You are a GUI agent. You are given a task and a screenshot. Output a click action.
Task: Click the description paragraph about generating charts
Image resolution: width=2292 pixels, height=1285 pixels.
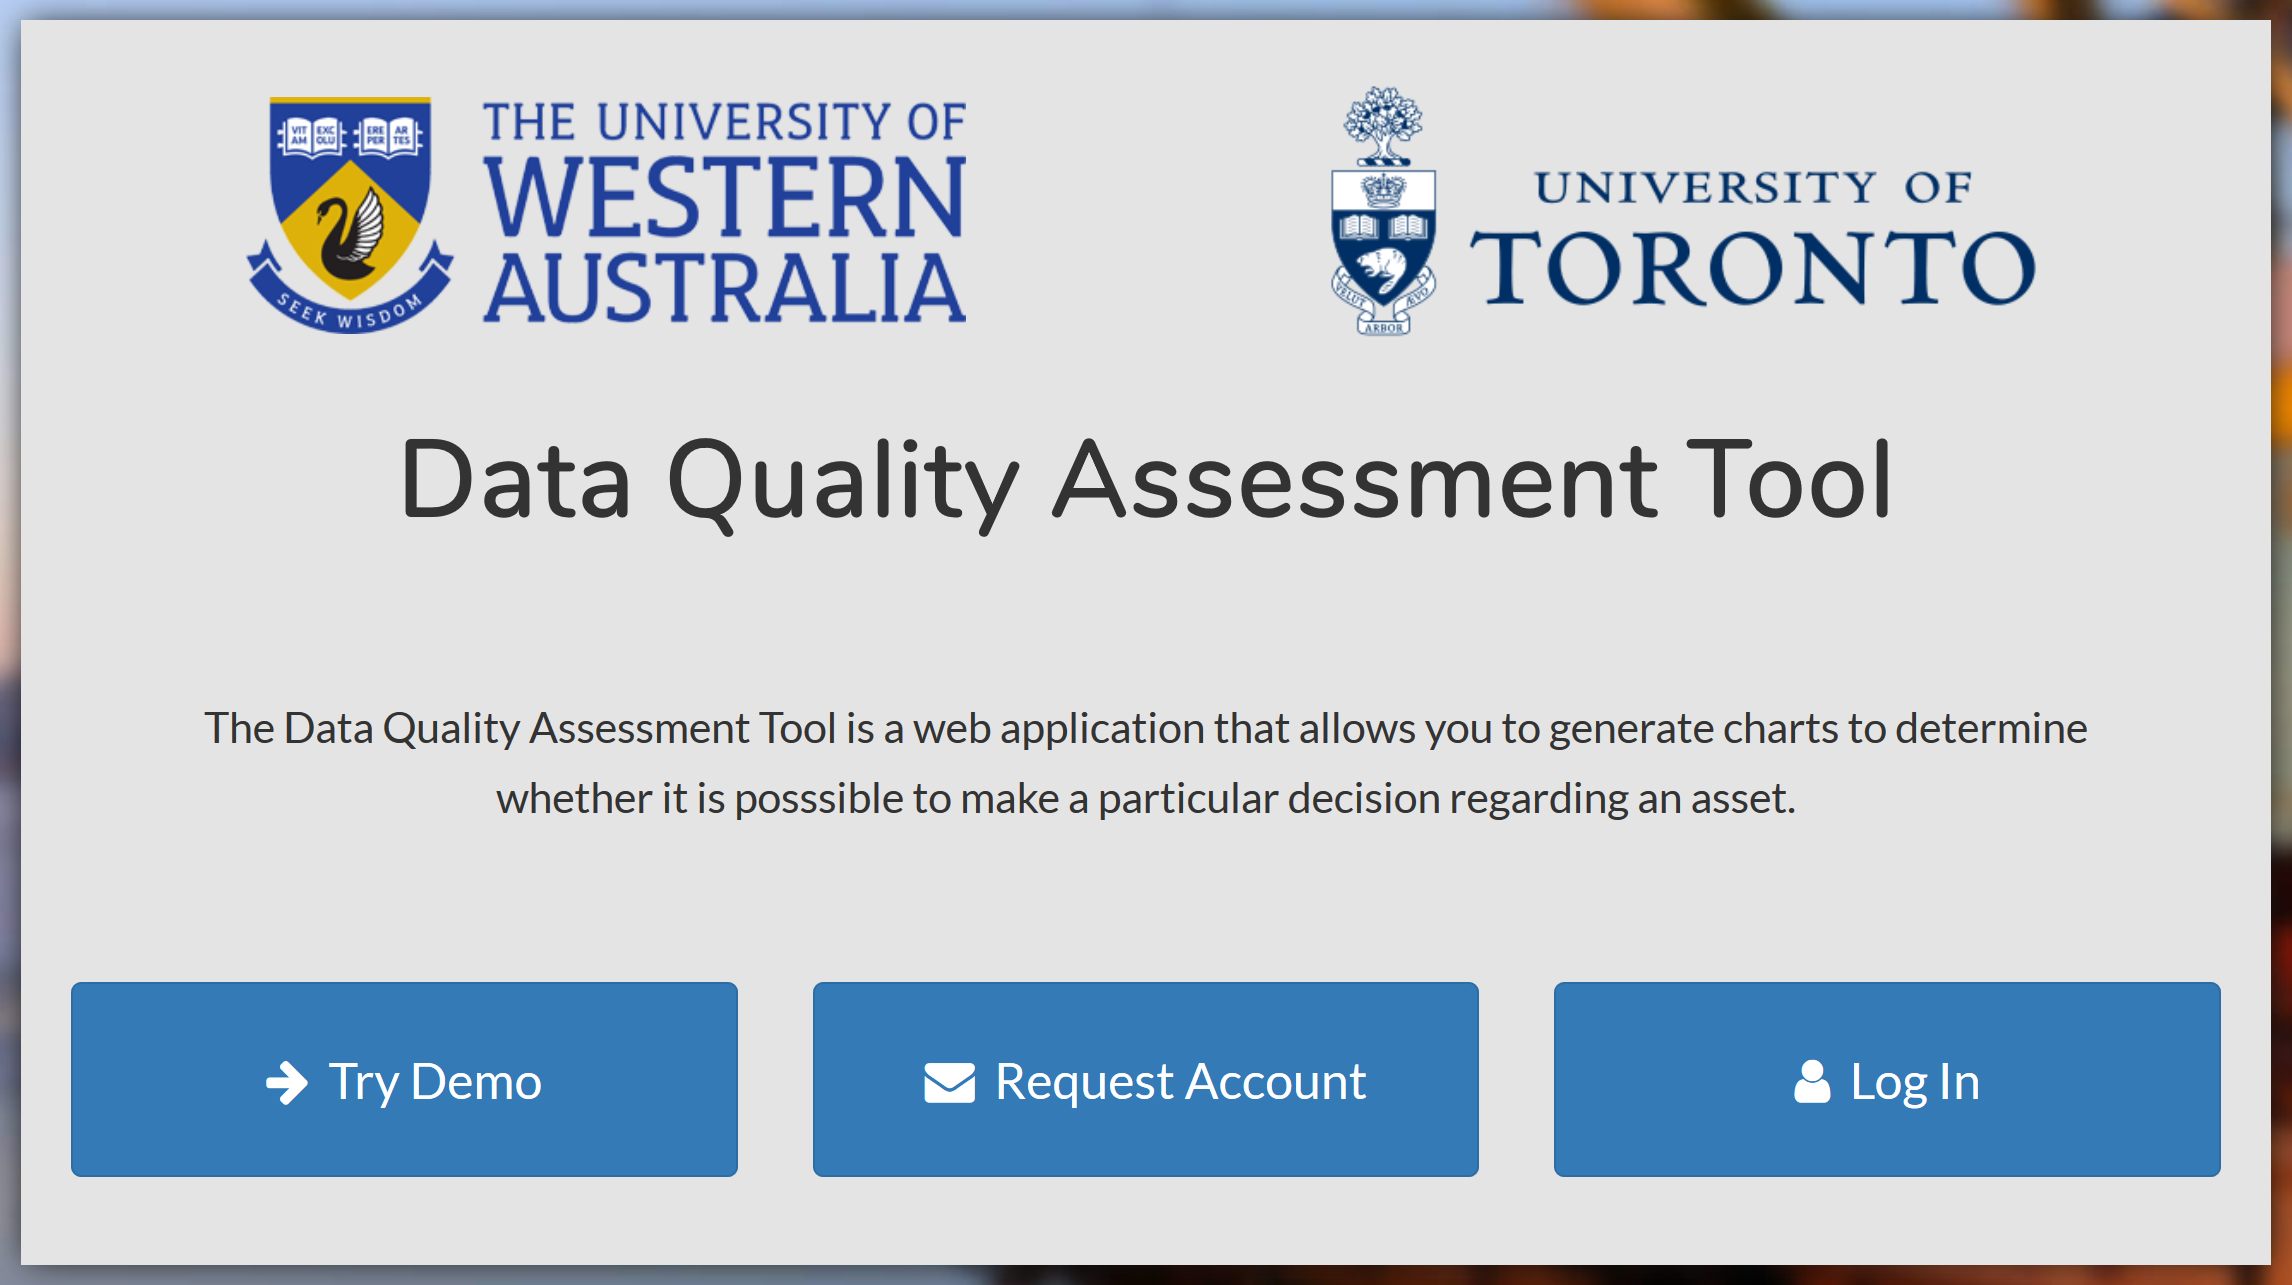pos(1146,763)
